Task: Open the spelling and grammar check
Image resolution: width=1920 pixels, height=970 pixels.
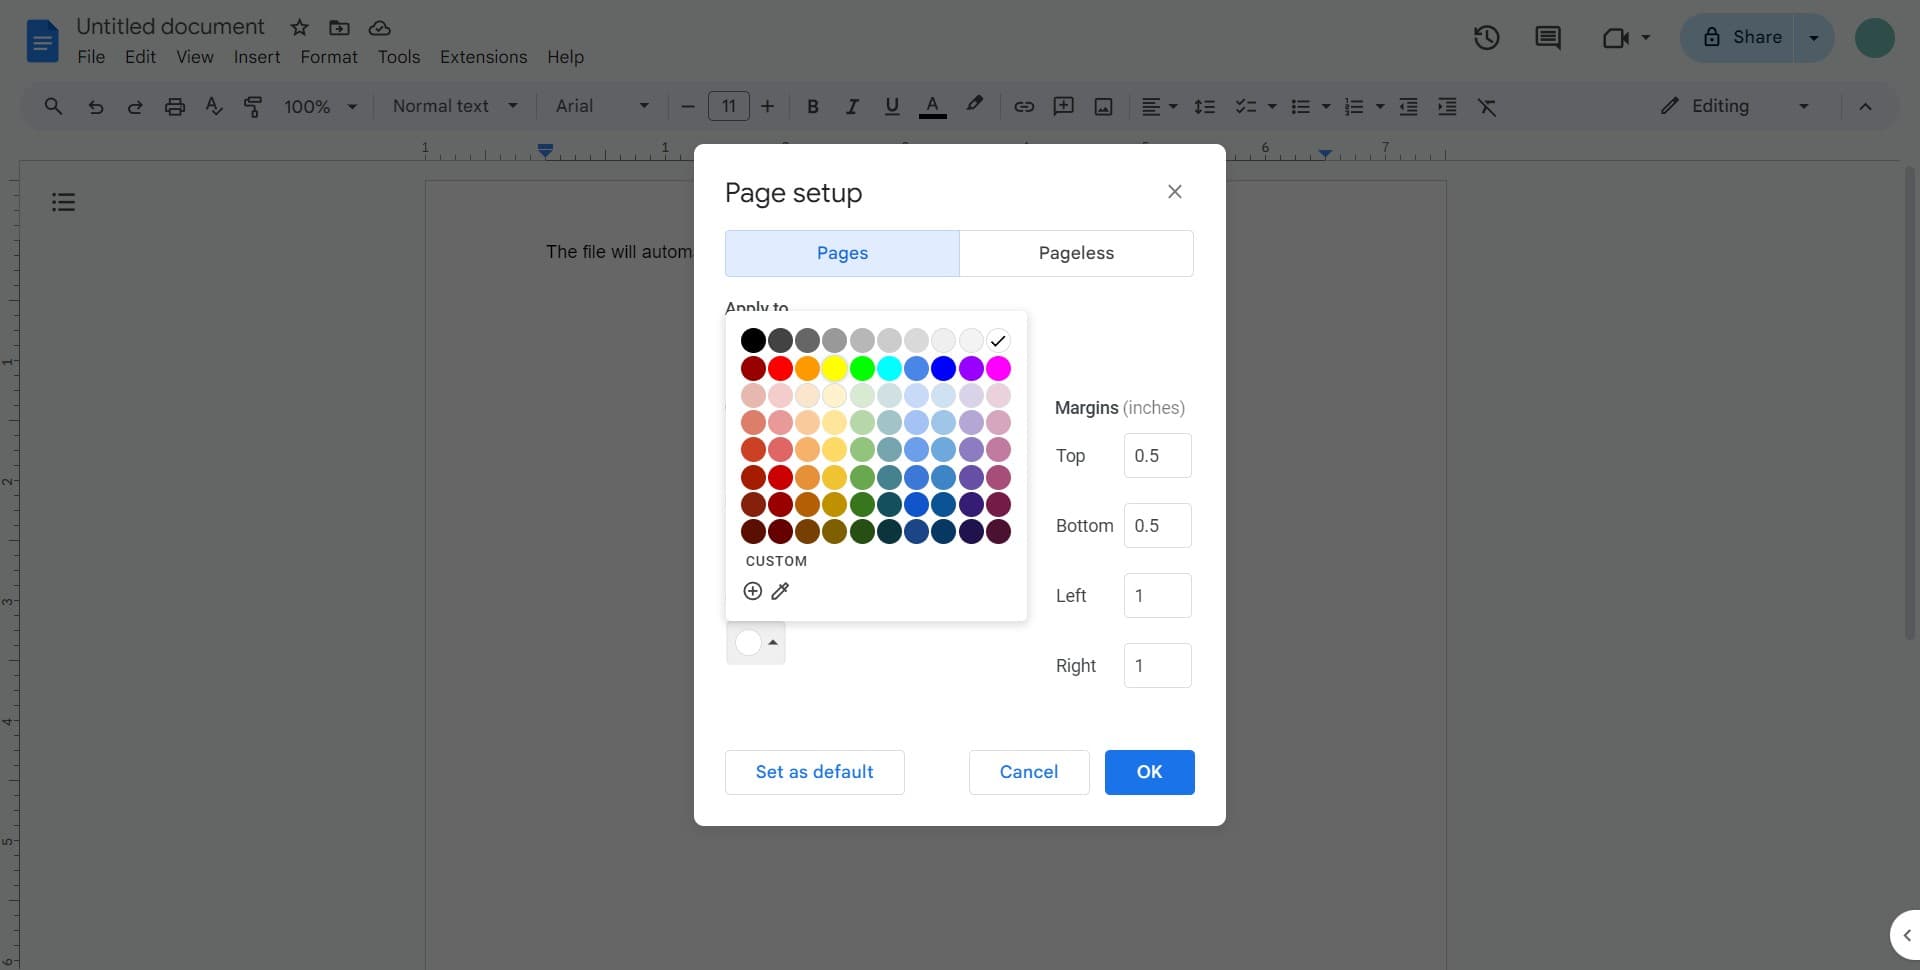Action: pyautogui.click(x=213, y=106)
